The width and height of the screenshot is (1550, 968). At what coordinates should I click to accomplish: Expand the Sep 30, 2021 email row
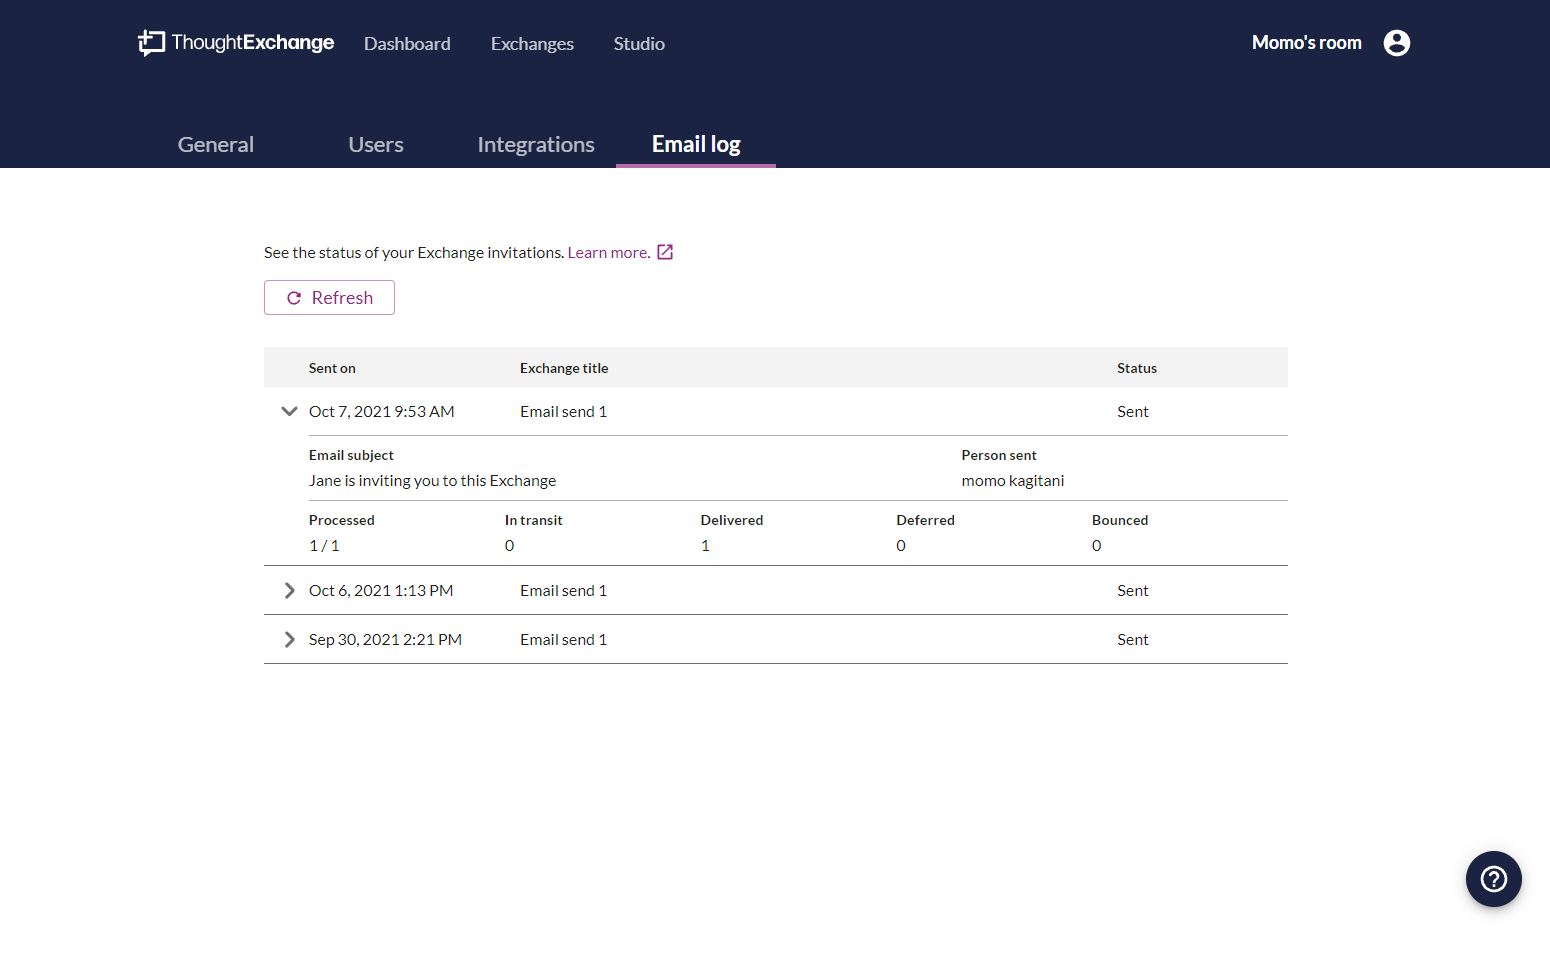click(x=289, y=639)
